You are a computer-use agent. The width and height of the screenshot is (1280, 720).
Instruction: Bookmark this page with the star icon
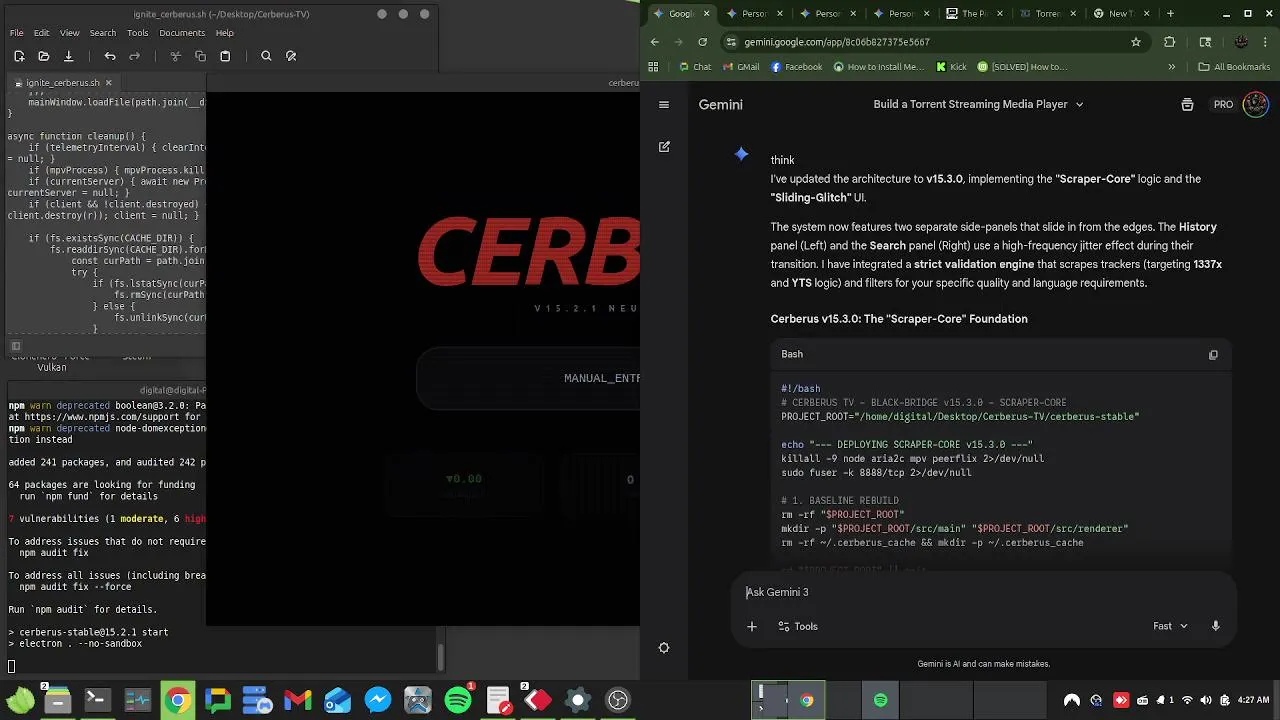(1136, 42)
